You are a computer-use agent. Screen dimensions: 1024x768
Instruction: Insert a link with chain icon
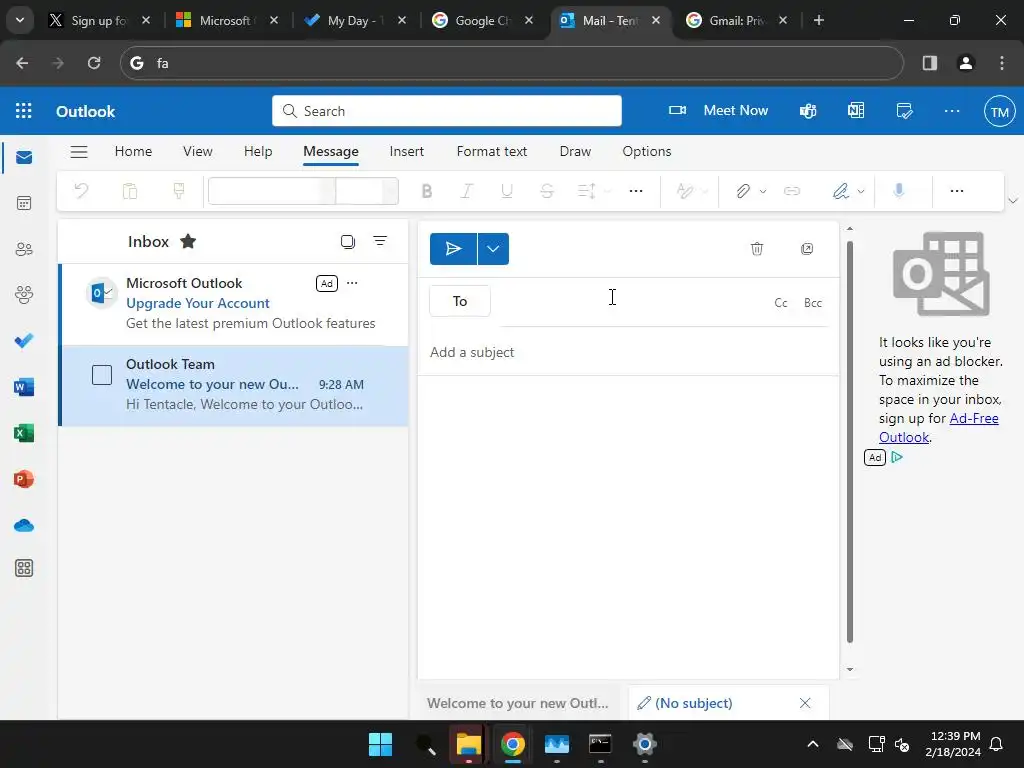coord(792,191)
